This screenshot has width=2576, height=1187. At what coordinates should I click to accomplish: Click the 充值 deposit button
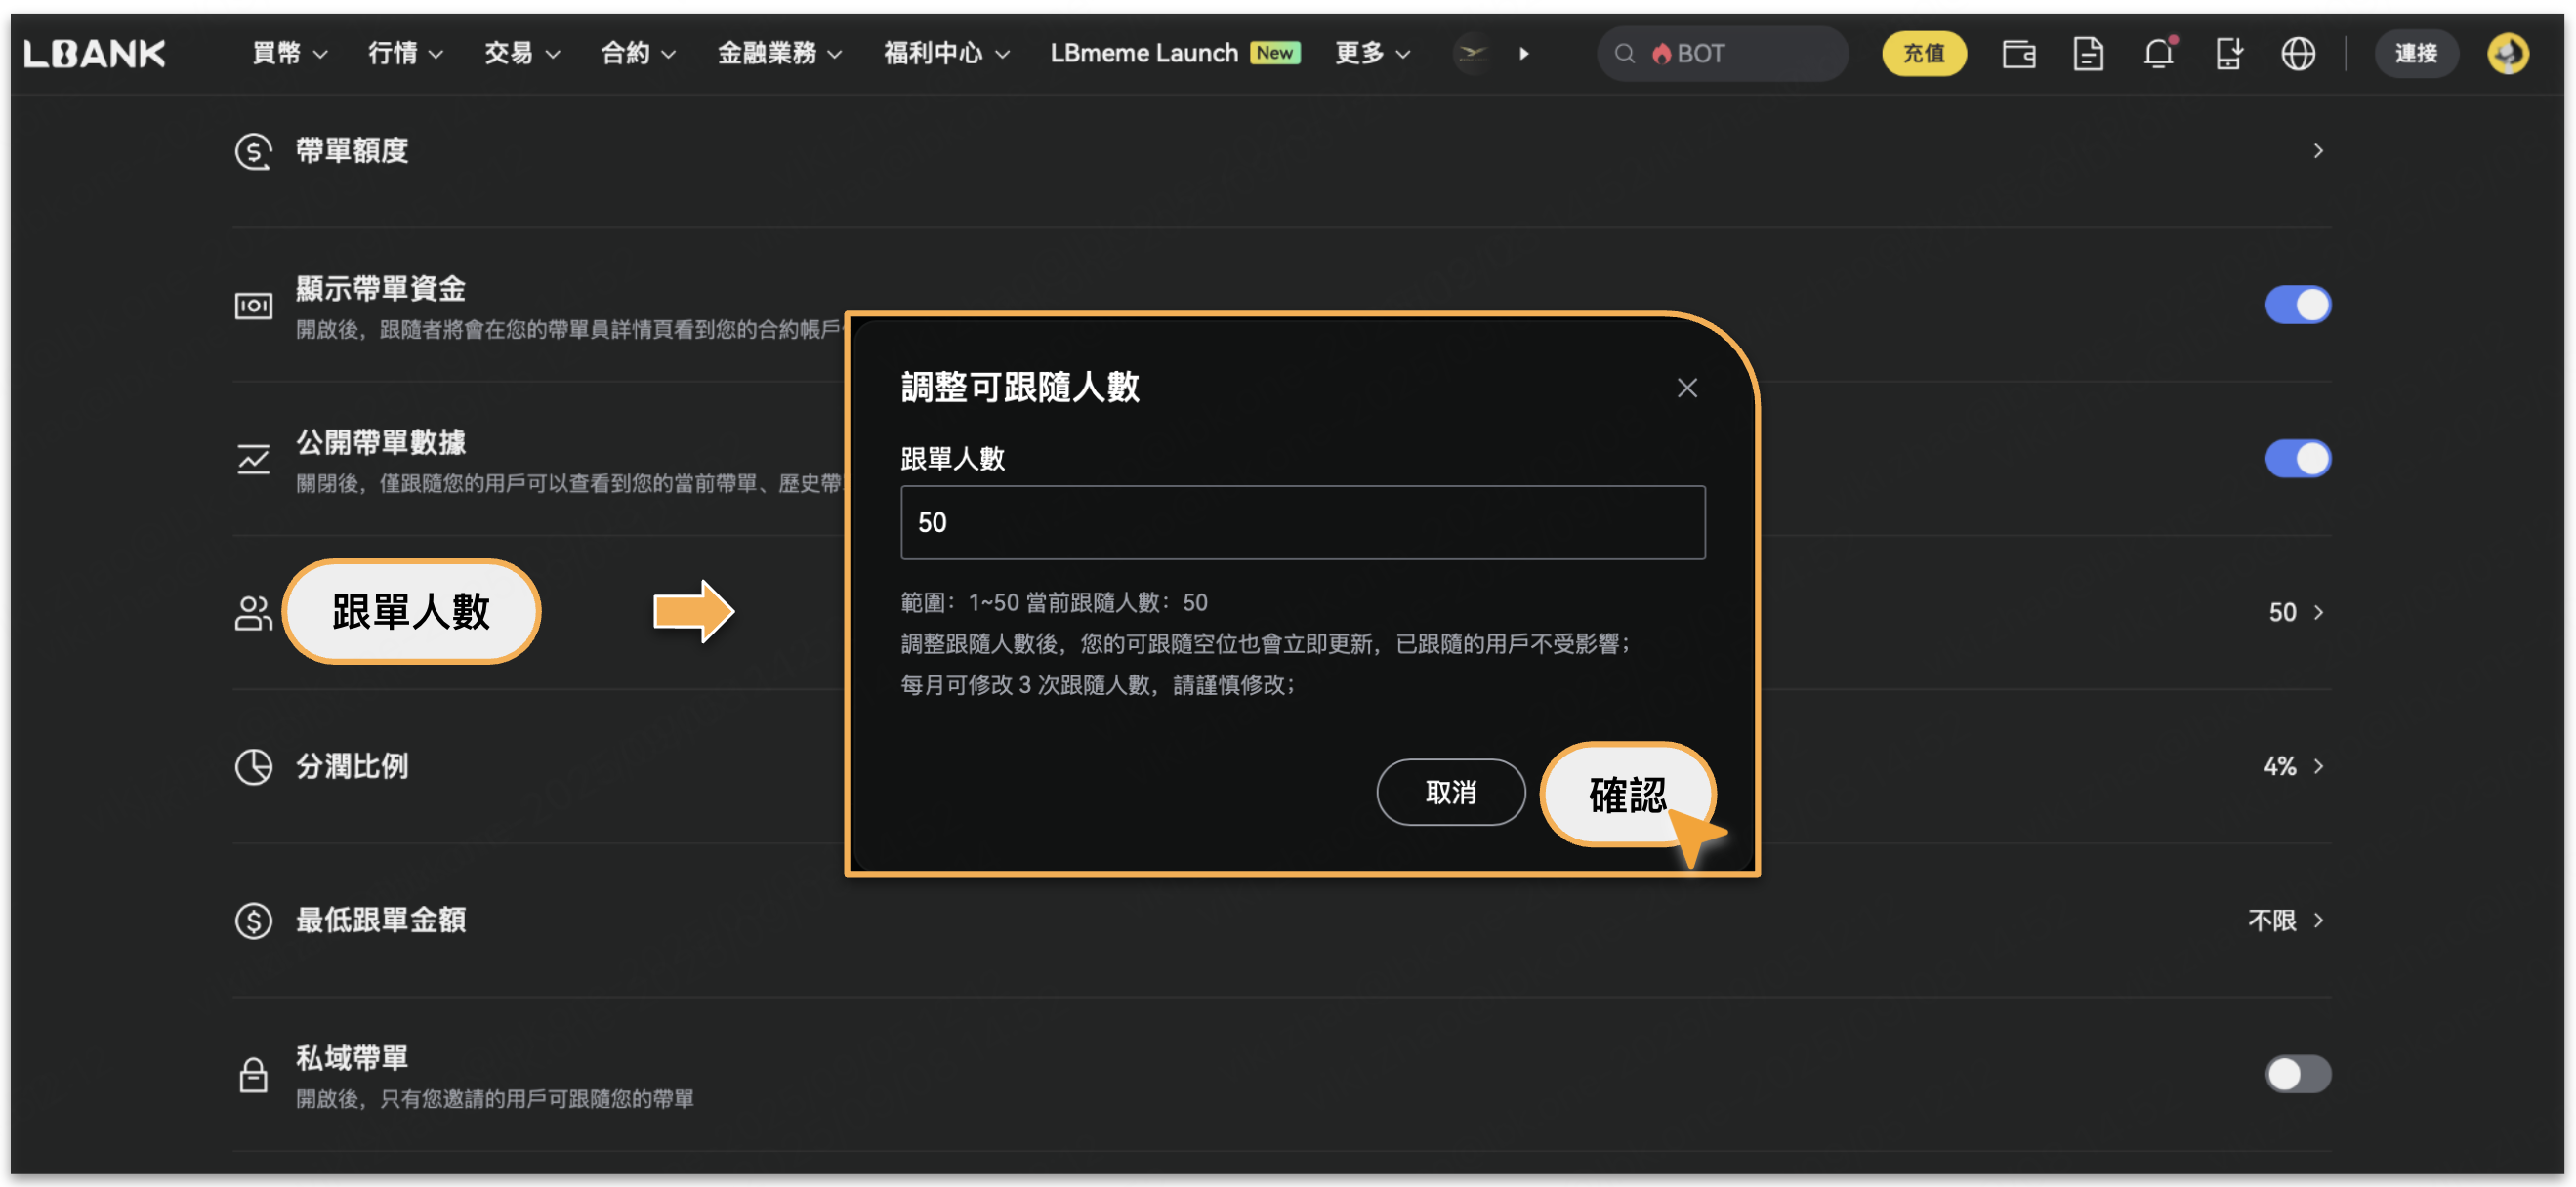click(1924, 53)
